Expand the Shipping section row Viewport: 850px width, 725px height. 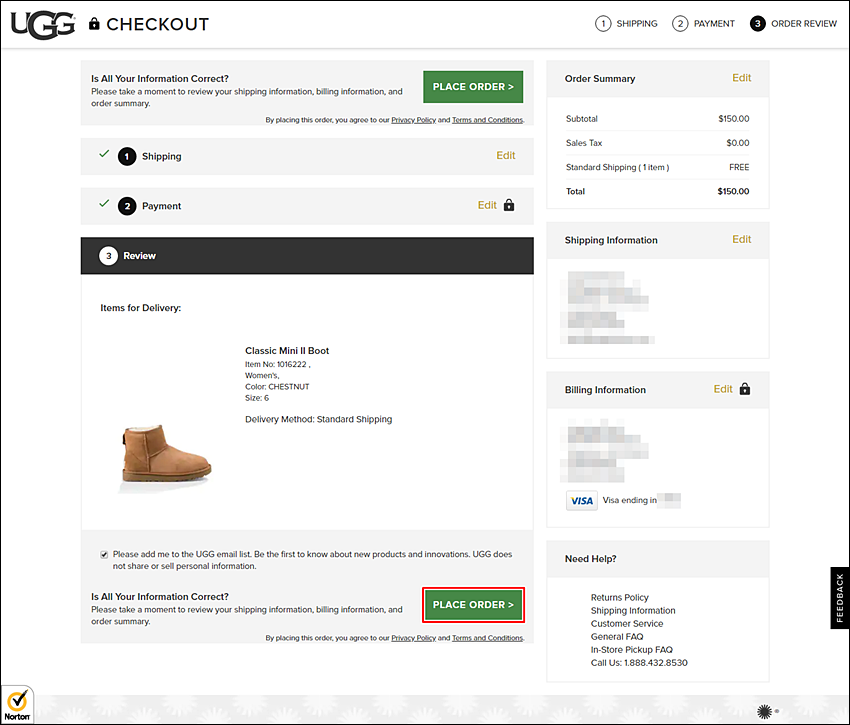(x=307, y=156)
